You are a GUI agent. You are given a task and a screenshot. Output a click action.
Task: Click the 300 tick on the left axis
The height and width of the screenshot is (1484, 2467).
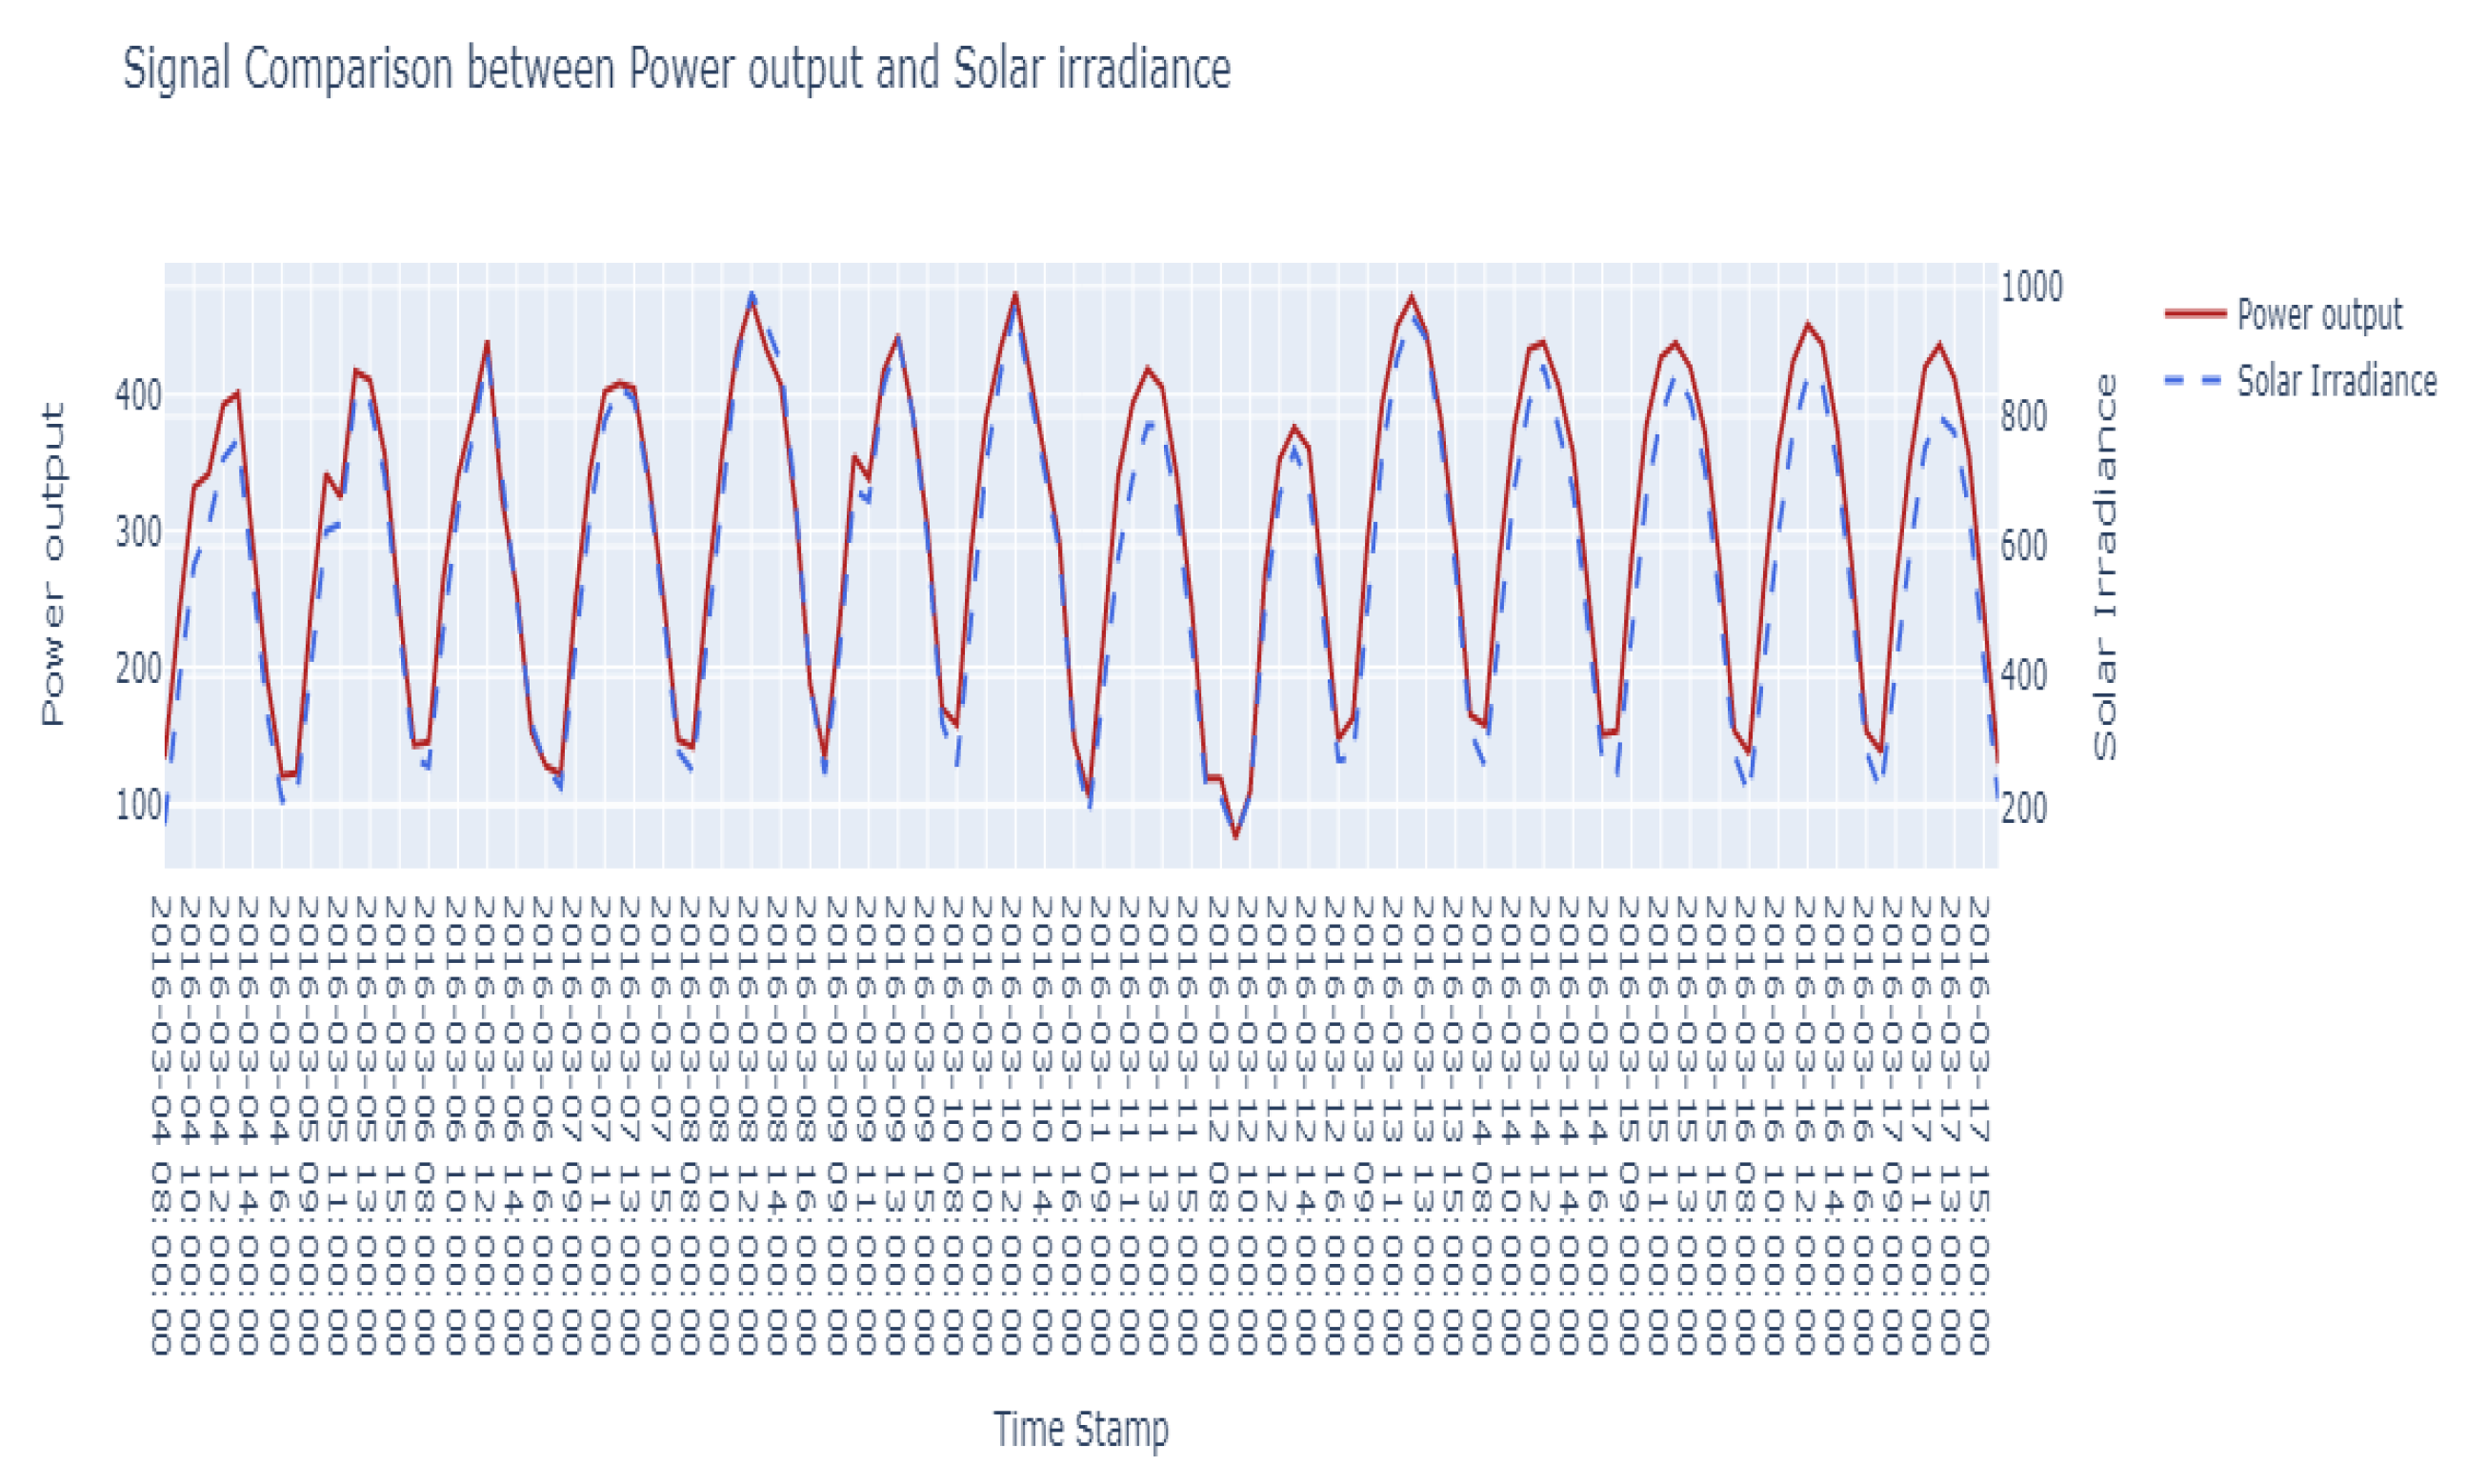[138, 532]
